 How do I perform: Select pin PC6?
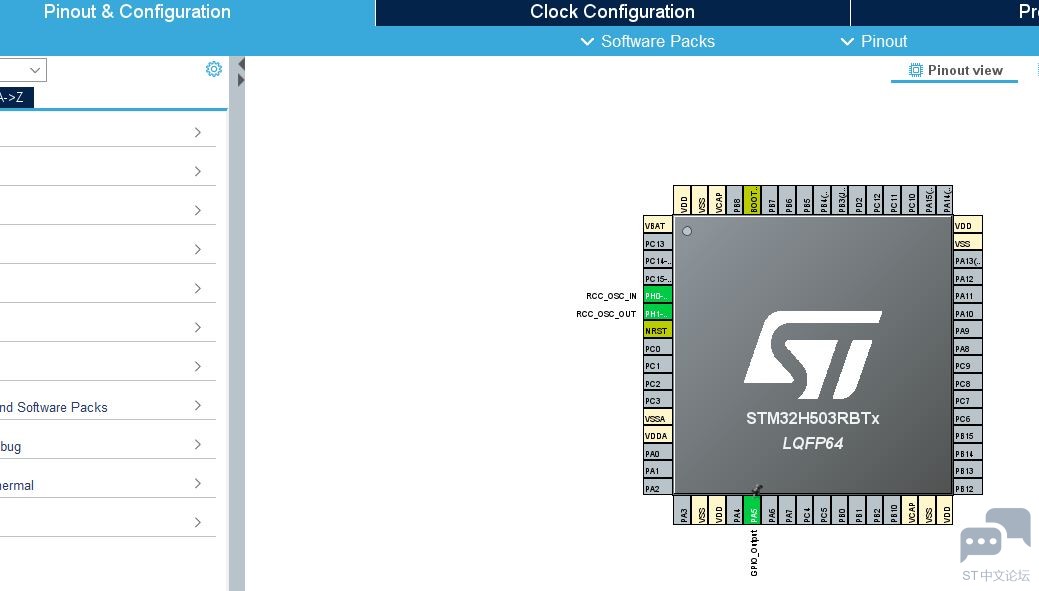967,418
